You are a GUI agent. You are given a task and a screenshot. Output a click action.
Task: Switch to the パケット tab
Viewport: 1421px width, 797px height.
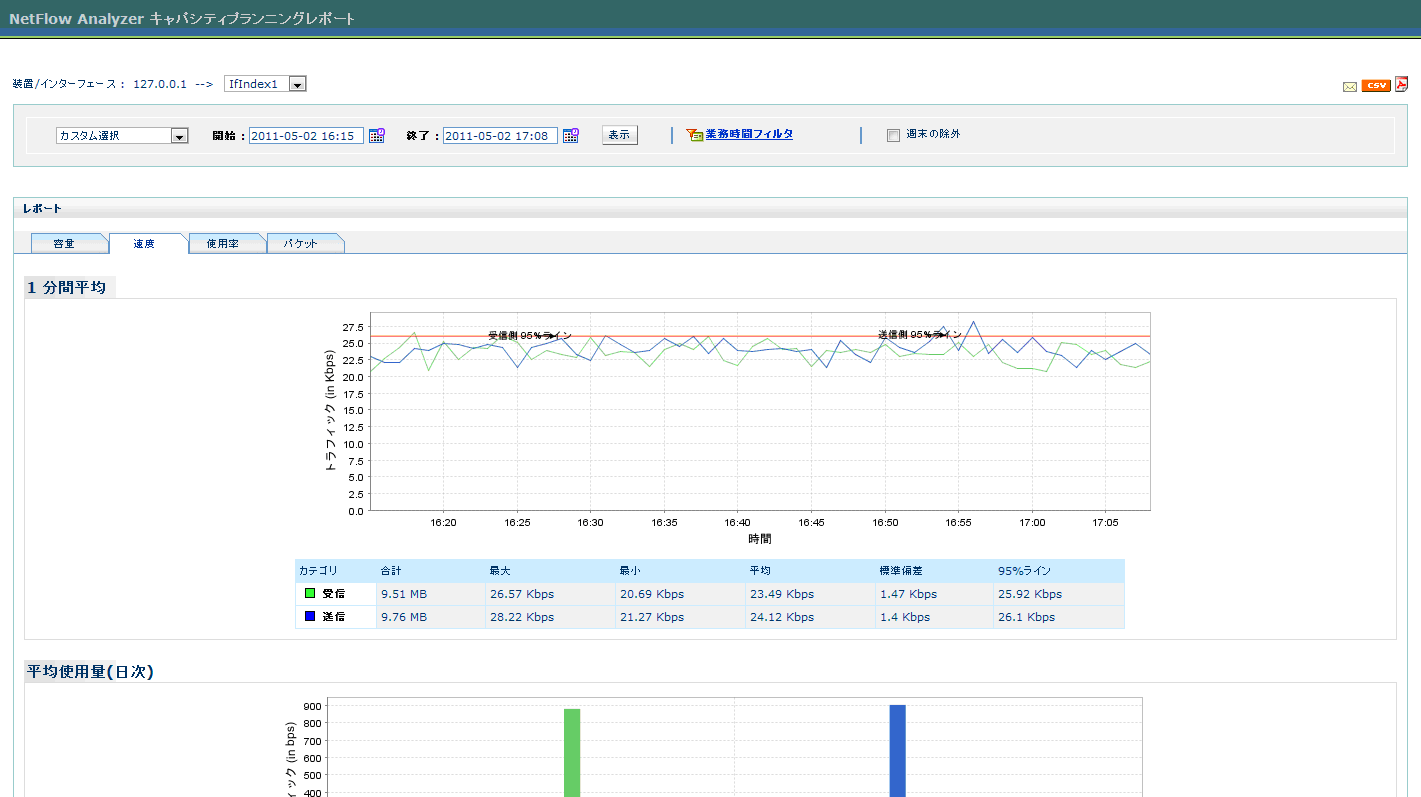click(x=301, y=243)
